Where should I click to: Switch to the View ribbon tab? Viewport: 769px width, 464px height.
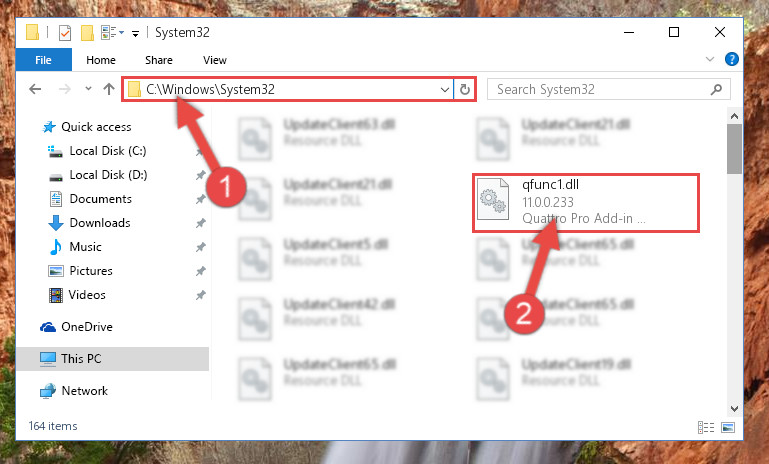[215, 60]
